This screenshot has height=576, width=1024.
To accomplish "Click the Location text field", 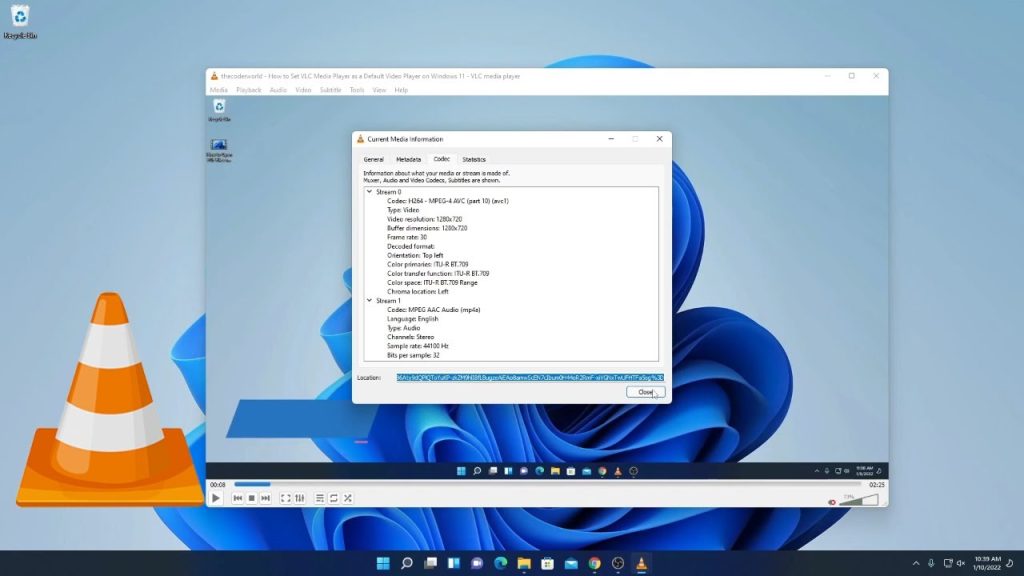I will tap(529, 377).
